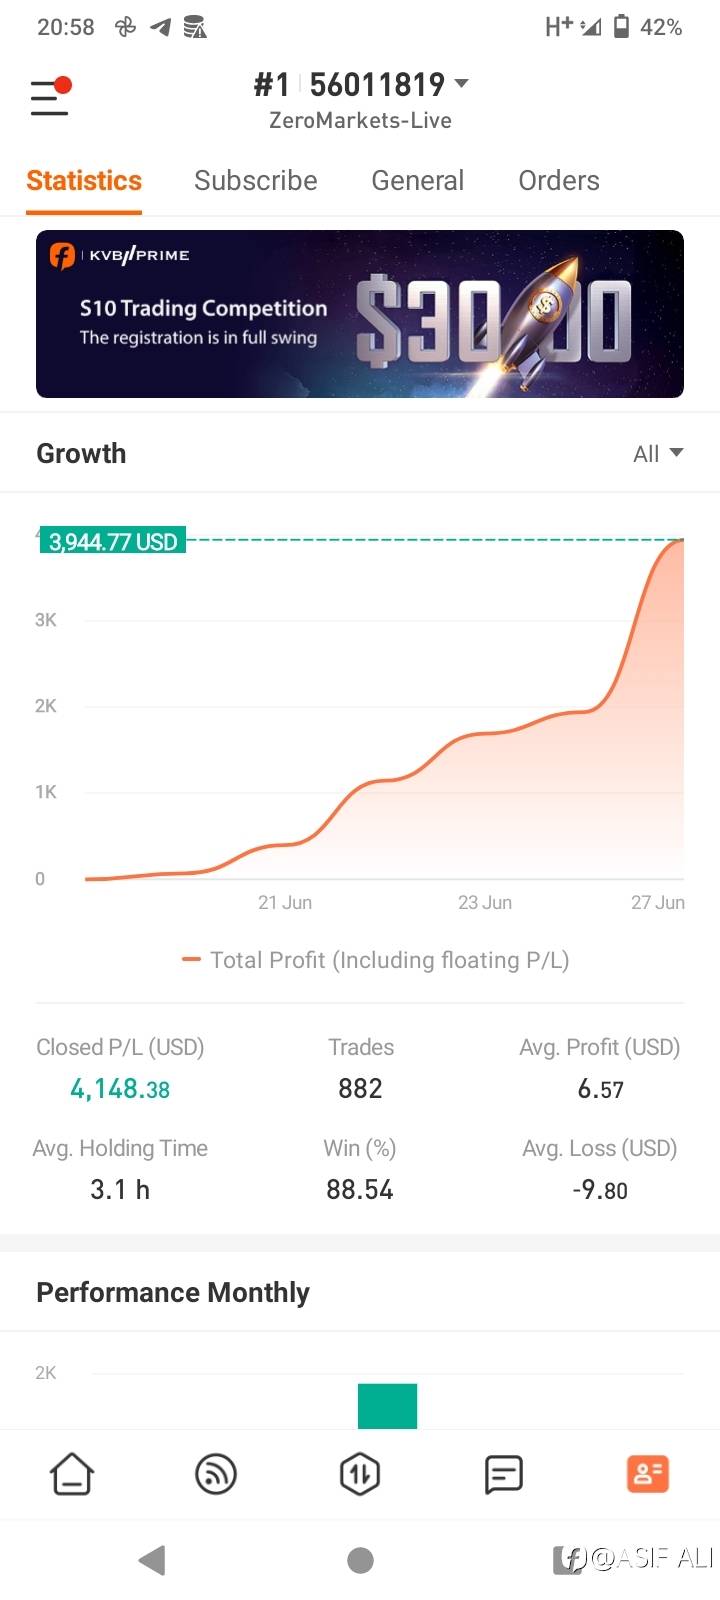Tap the 3,944.77 USD growth label
The height and width of the screenshot is (1600, 720).
click(113, 542)
